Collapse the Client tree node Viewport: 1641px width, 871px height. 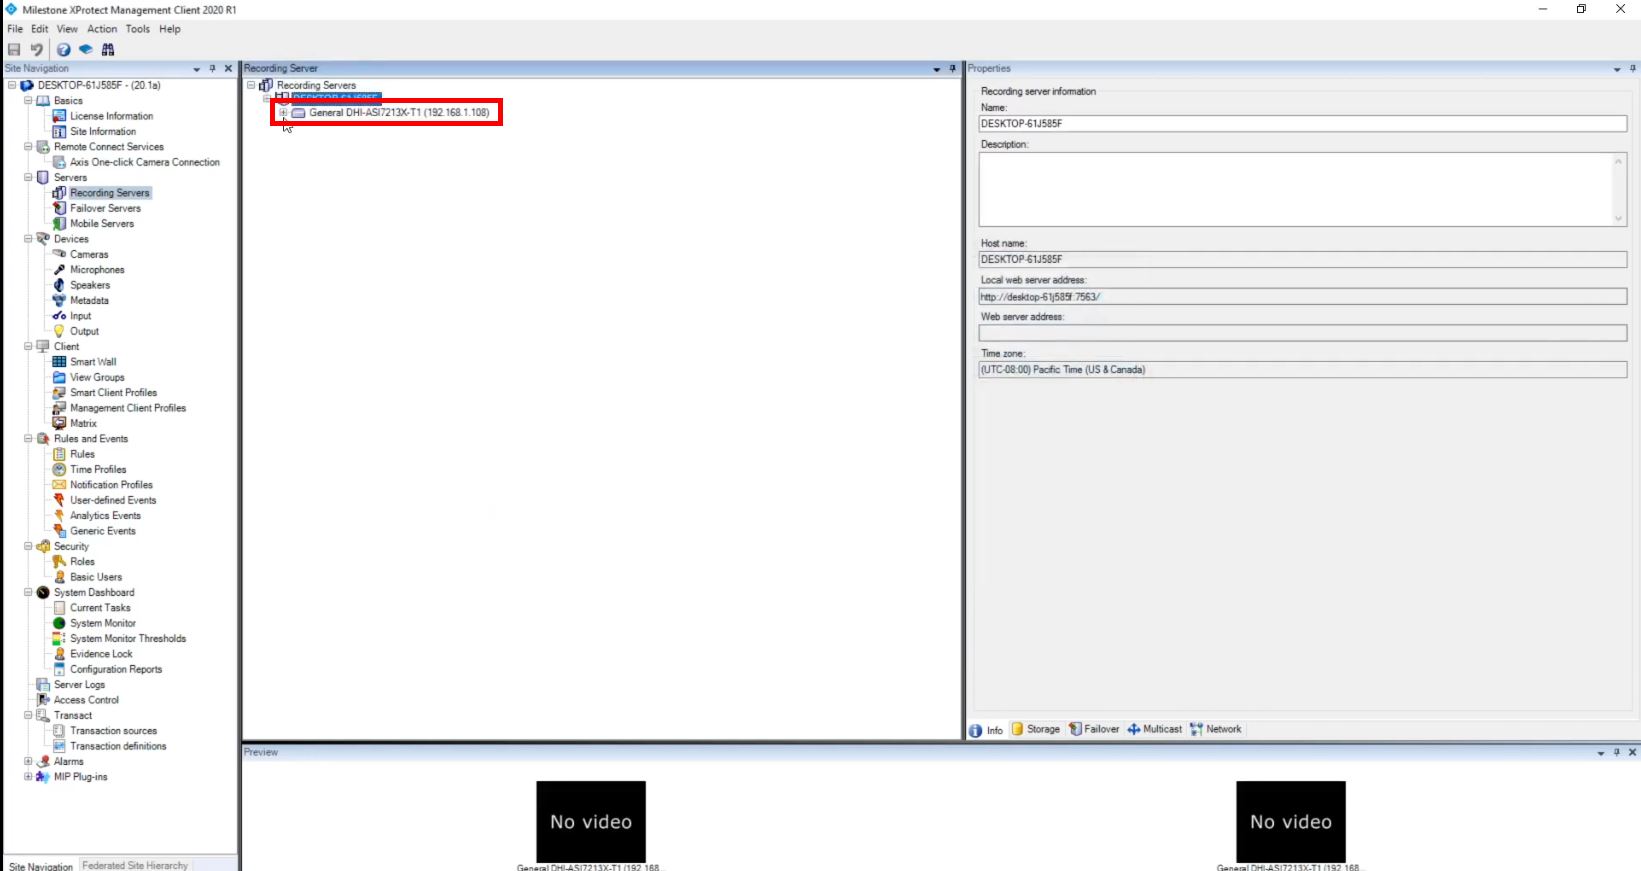[x=28, y=347]
